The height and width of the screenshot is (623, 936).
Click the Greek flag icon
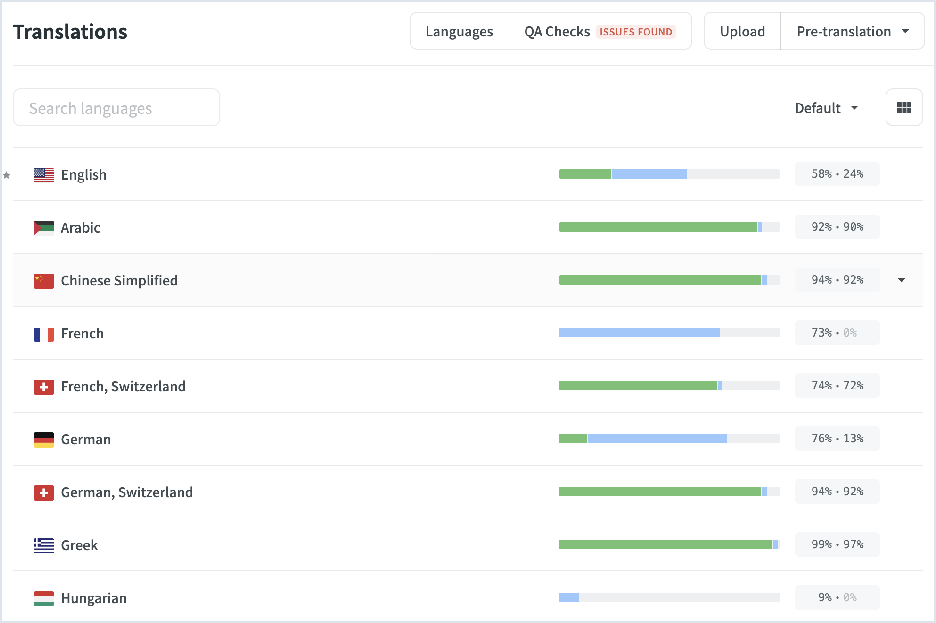click(44, 546)
